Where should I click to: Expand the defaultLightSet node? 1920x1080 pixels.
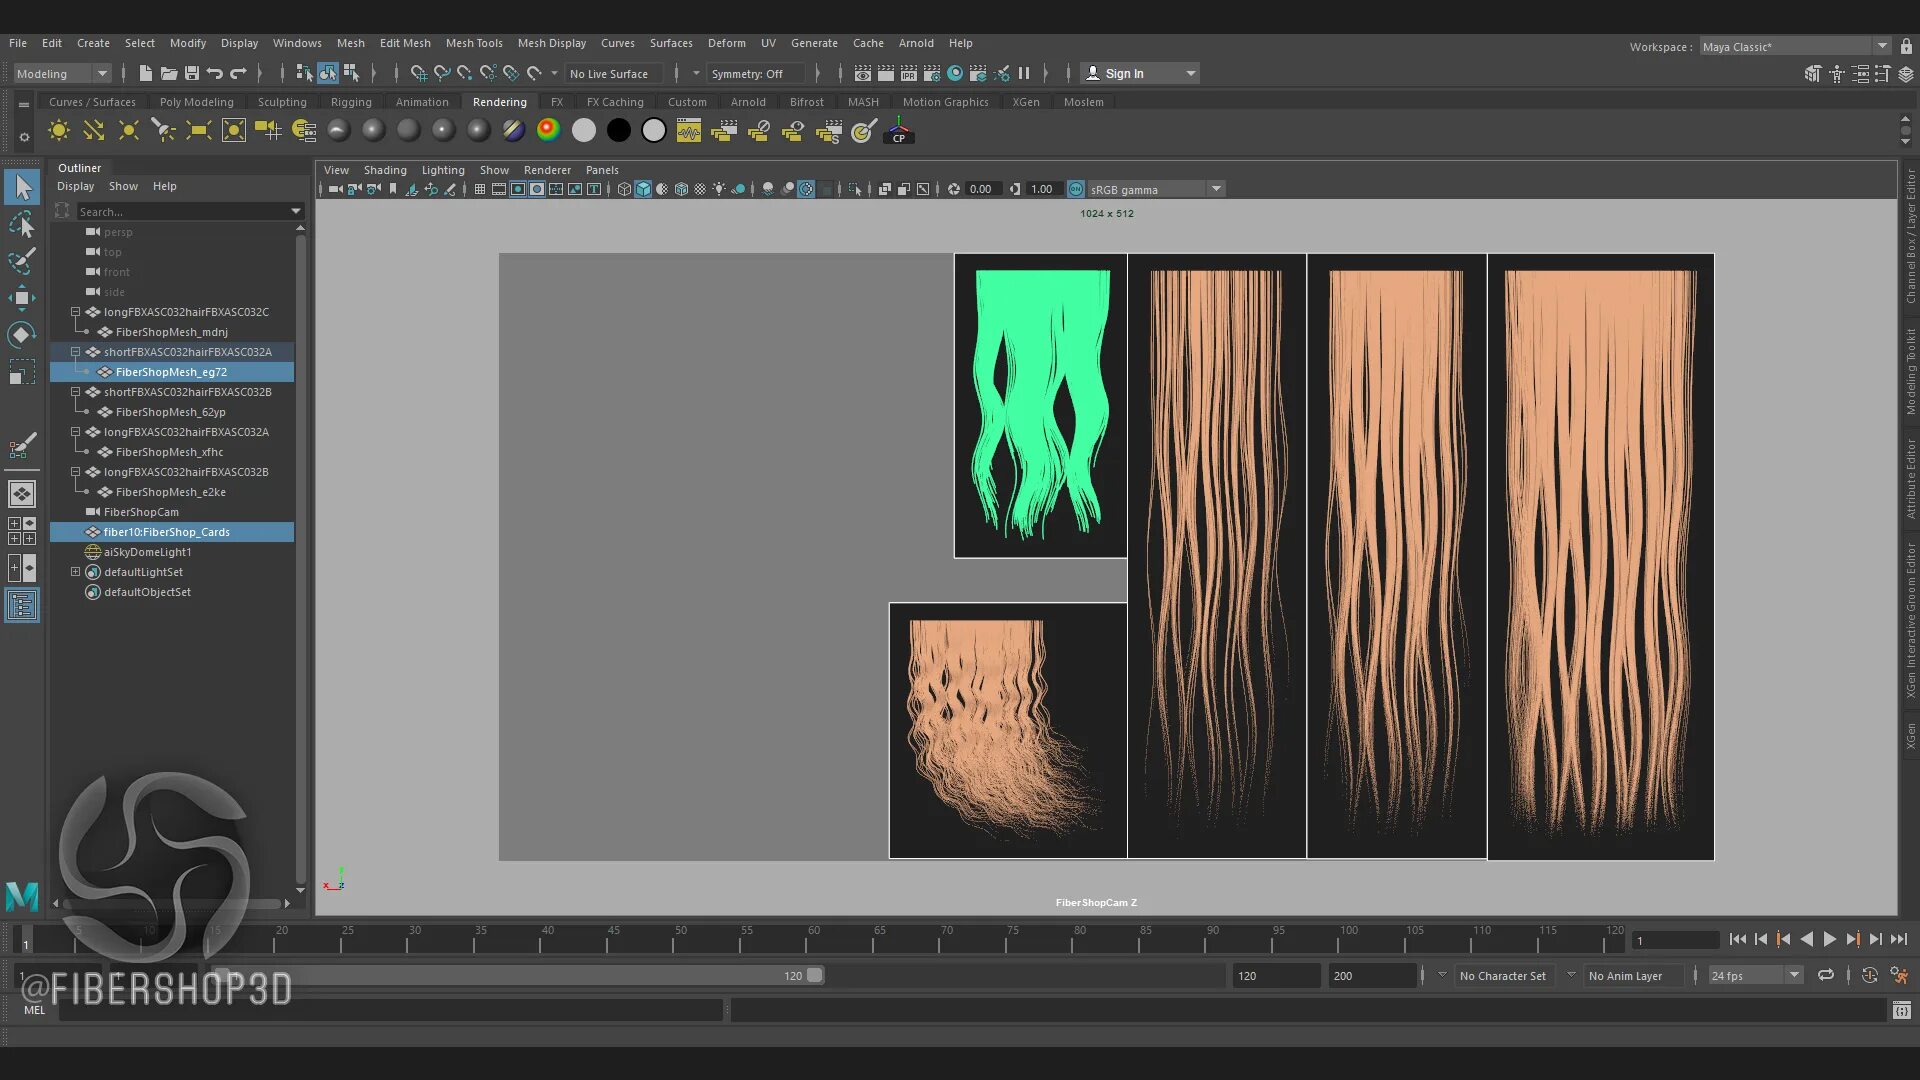coord(75,572)
